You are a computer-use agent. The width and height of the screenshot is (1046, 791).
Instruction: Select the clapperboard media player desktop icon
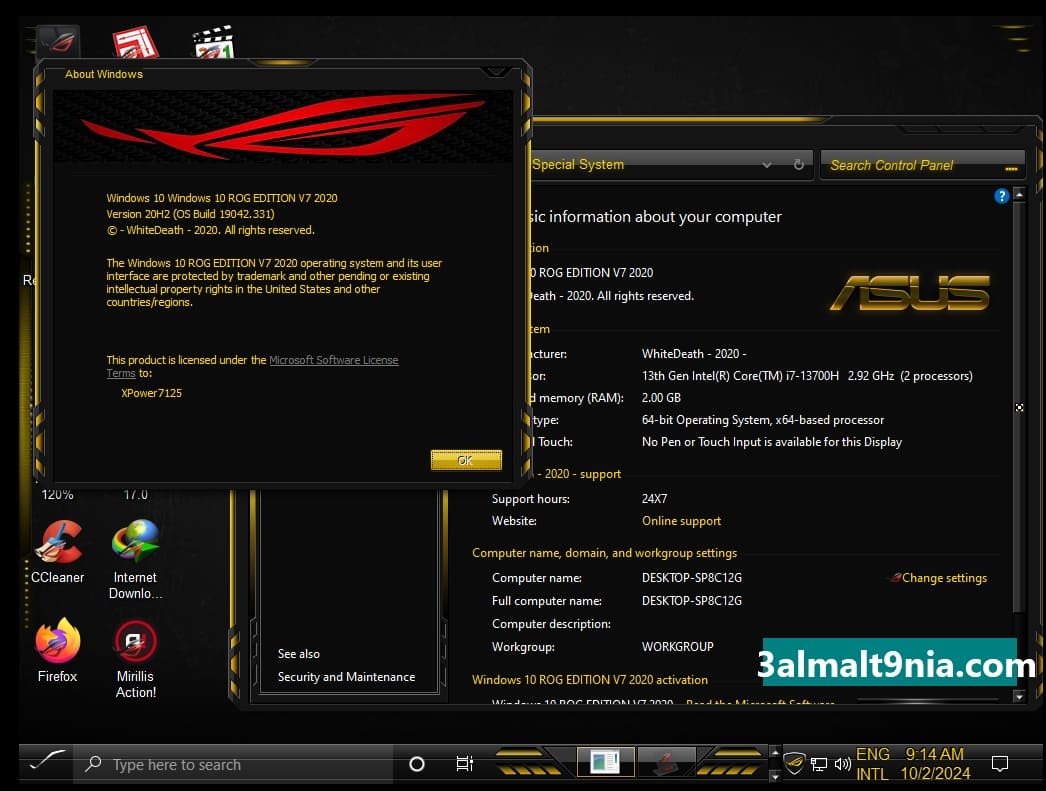[213, 42]
